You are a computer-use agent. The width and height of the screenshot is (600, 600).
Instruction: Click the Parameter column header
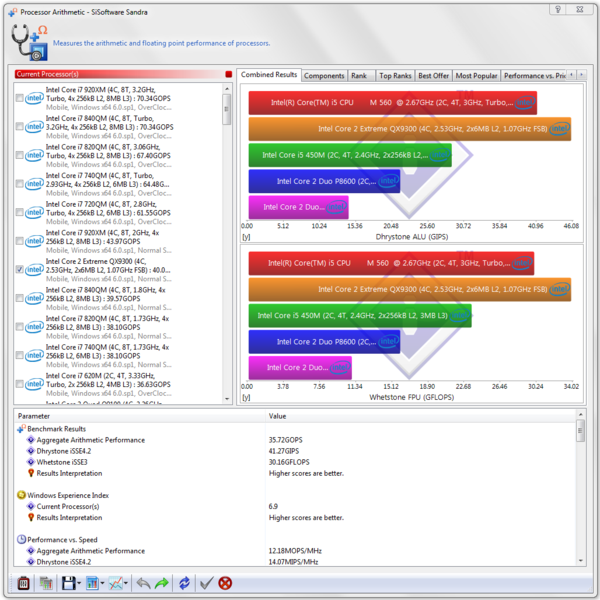[x=140, y=416]
